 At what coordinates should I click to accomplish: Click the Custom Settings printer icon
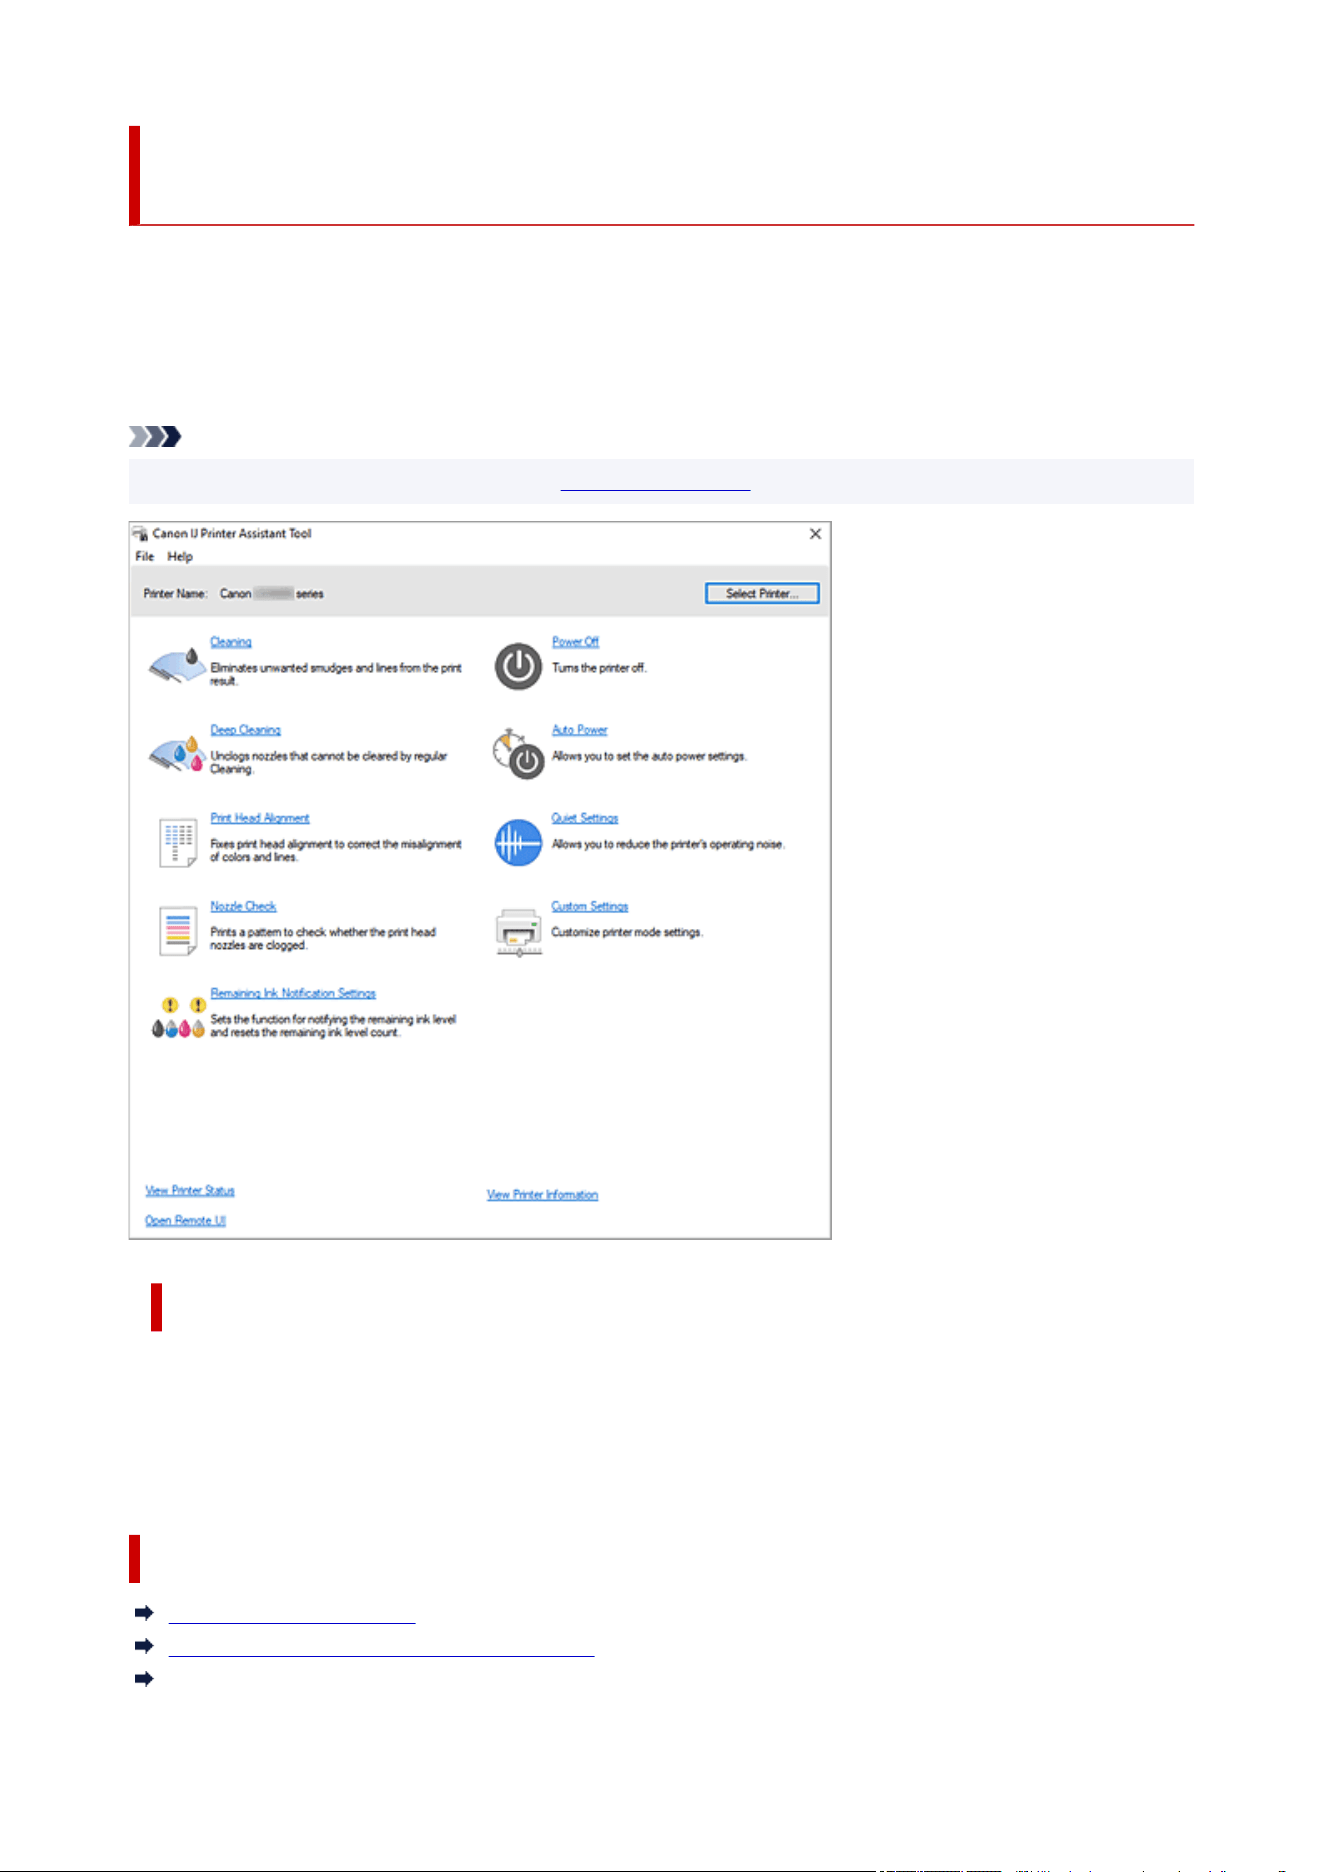tap(519, 931)
